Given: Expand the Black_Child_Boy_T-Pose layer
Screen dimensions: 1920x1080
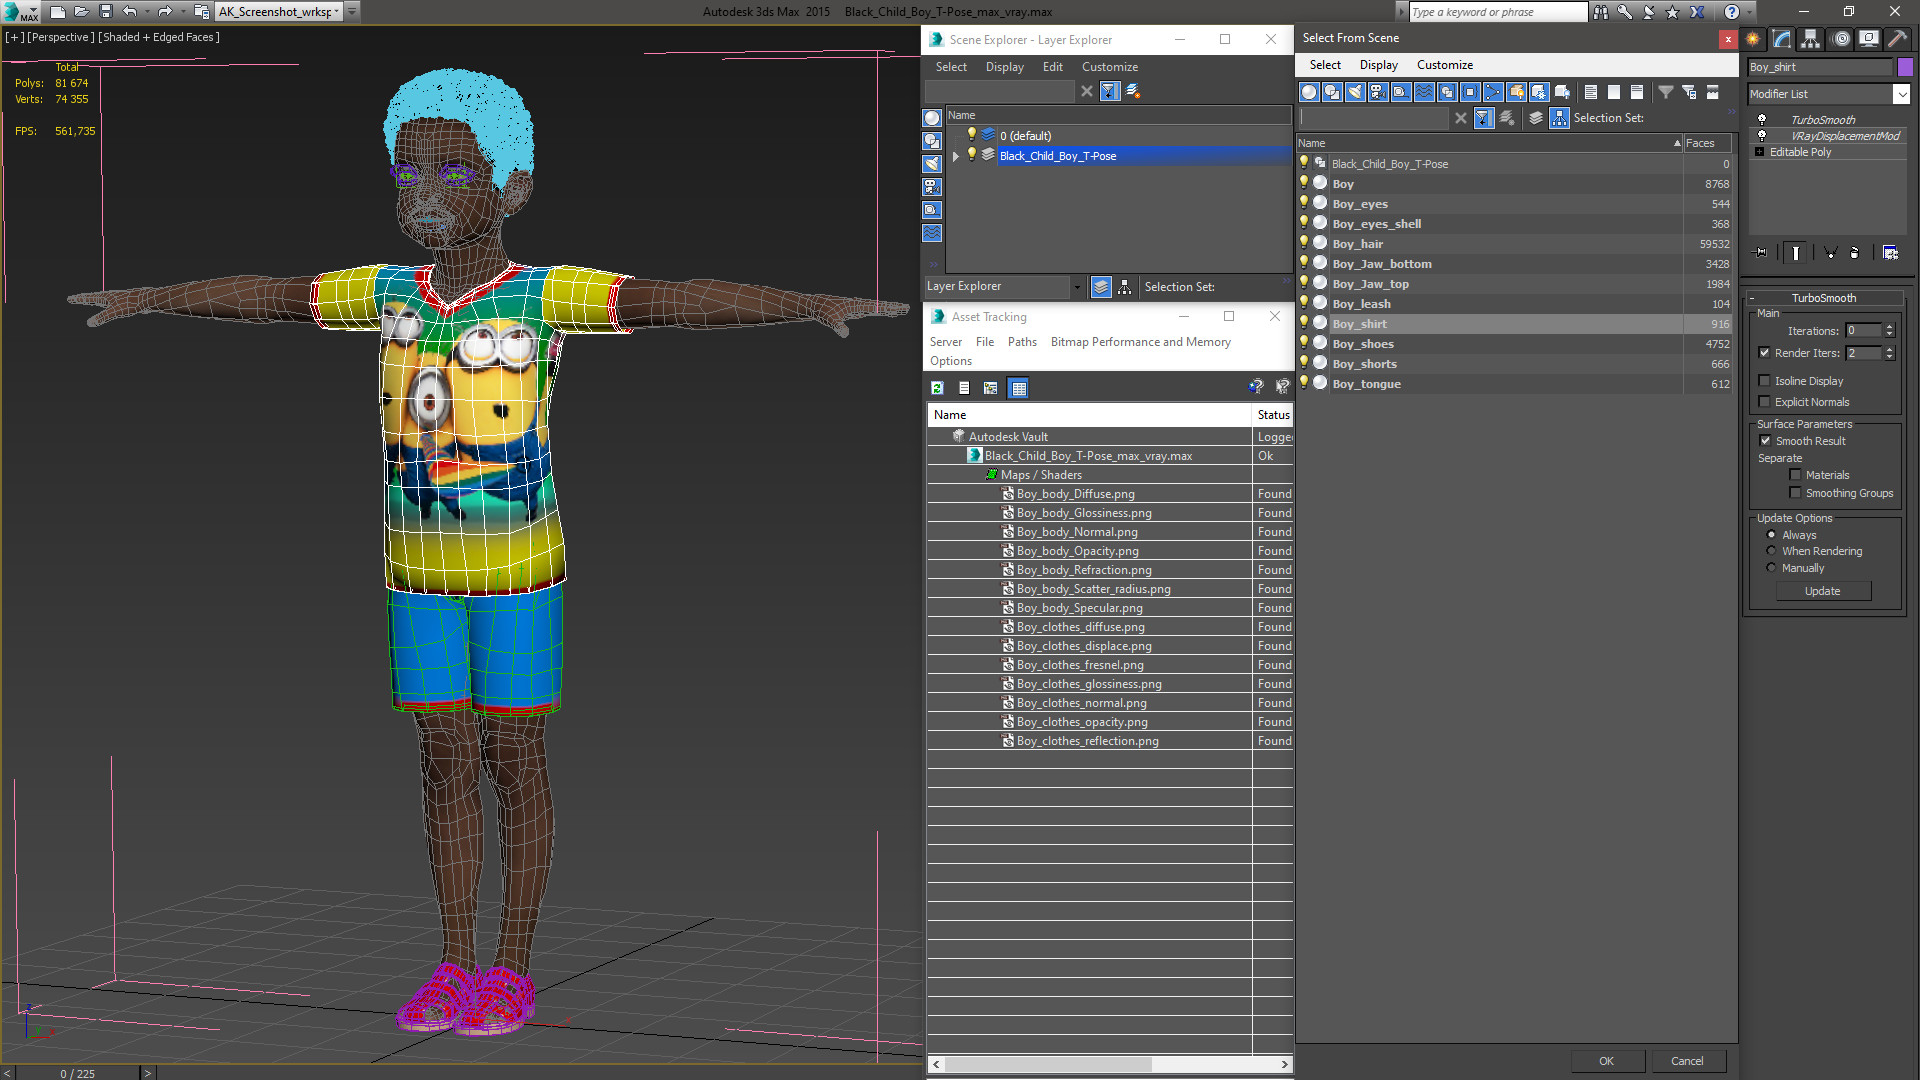Looking at the screenshot, I should tap(955, 156).
